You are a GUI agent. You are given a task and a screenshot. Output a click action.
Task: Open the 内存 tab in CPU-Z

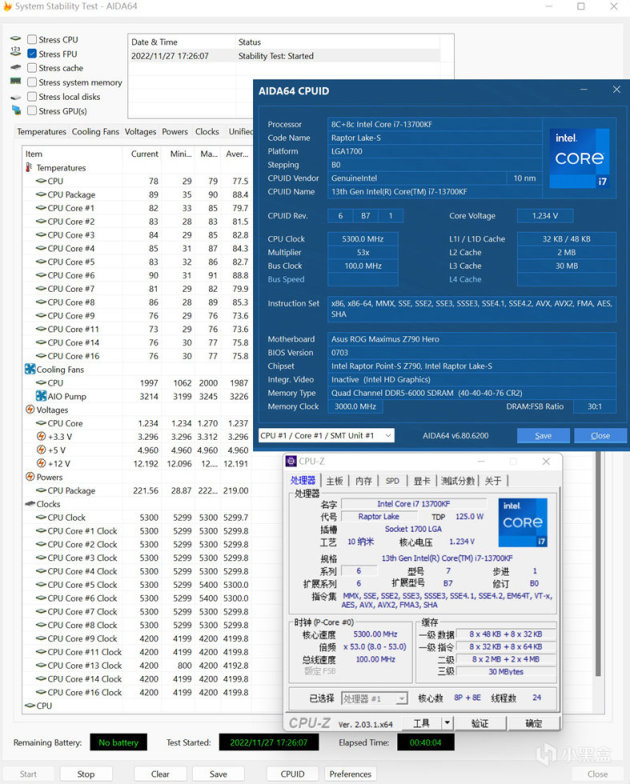pos(363,481)
